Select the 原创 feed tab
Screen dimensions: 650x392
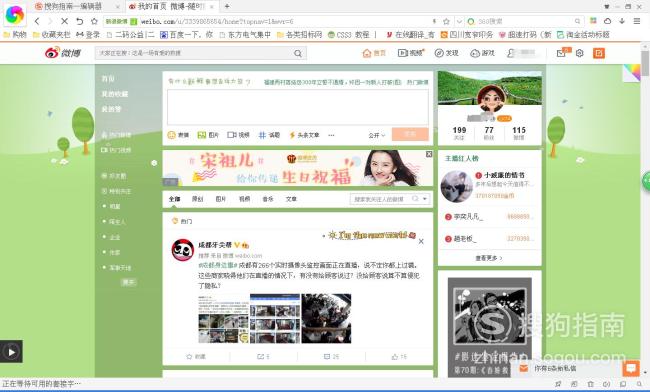coord(198,199)
